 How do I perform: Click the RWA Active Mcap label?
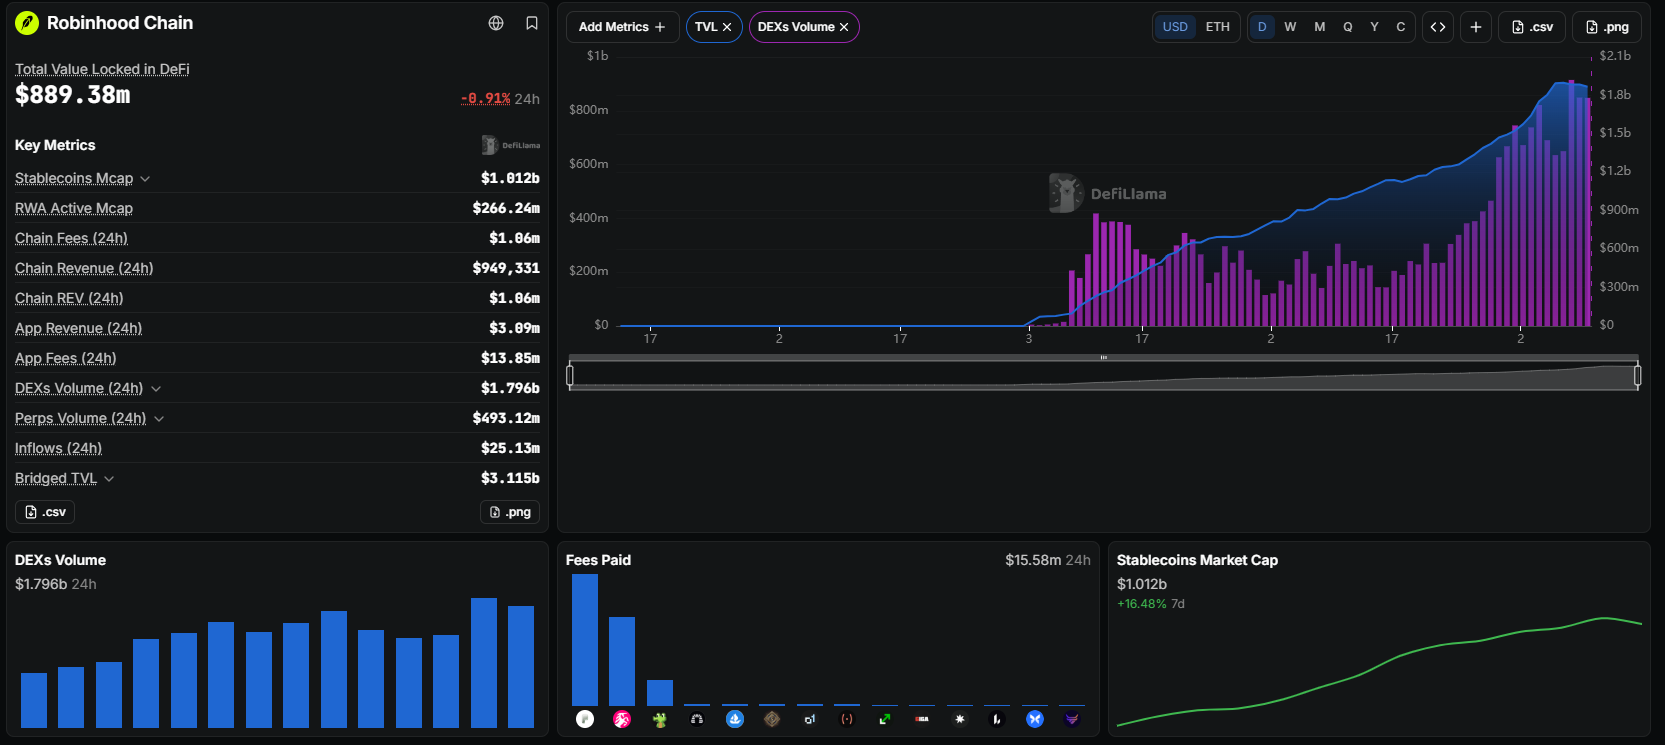tap(74, 208)
